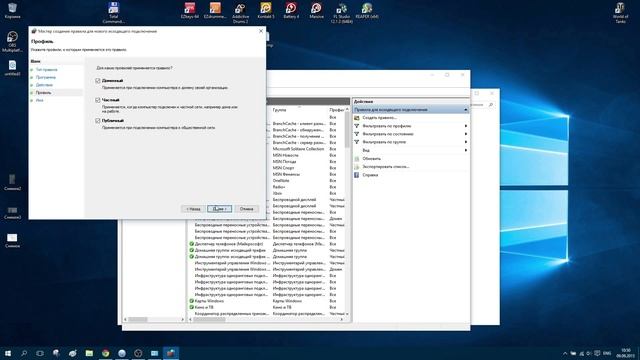Open the Windows Start menu
640x360 pixels.
tap(8, 353)
